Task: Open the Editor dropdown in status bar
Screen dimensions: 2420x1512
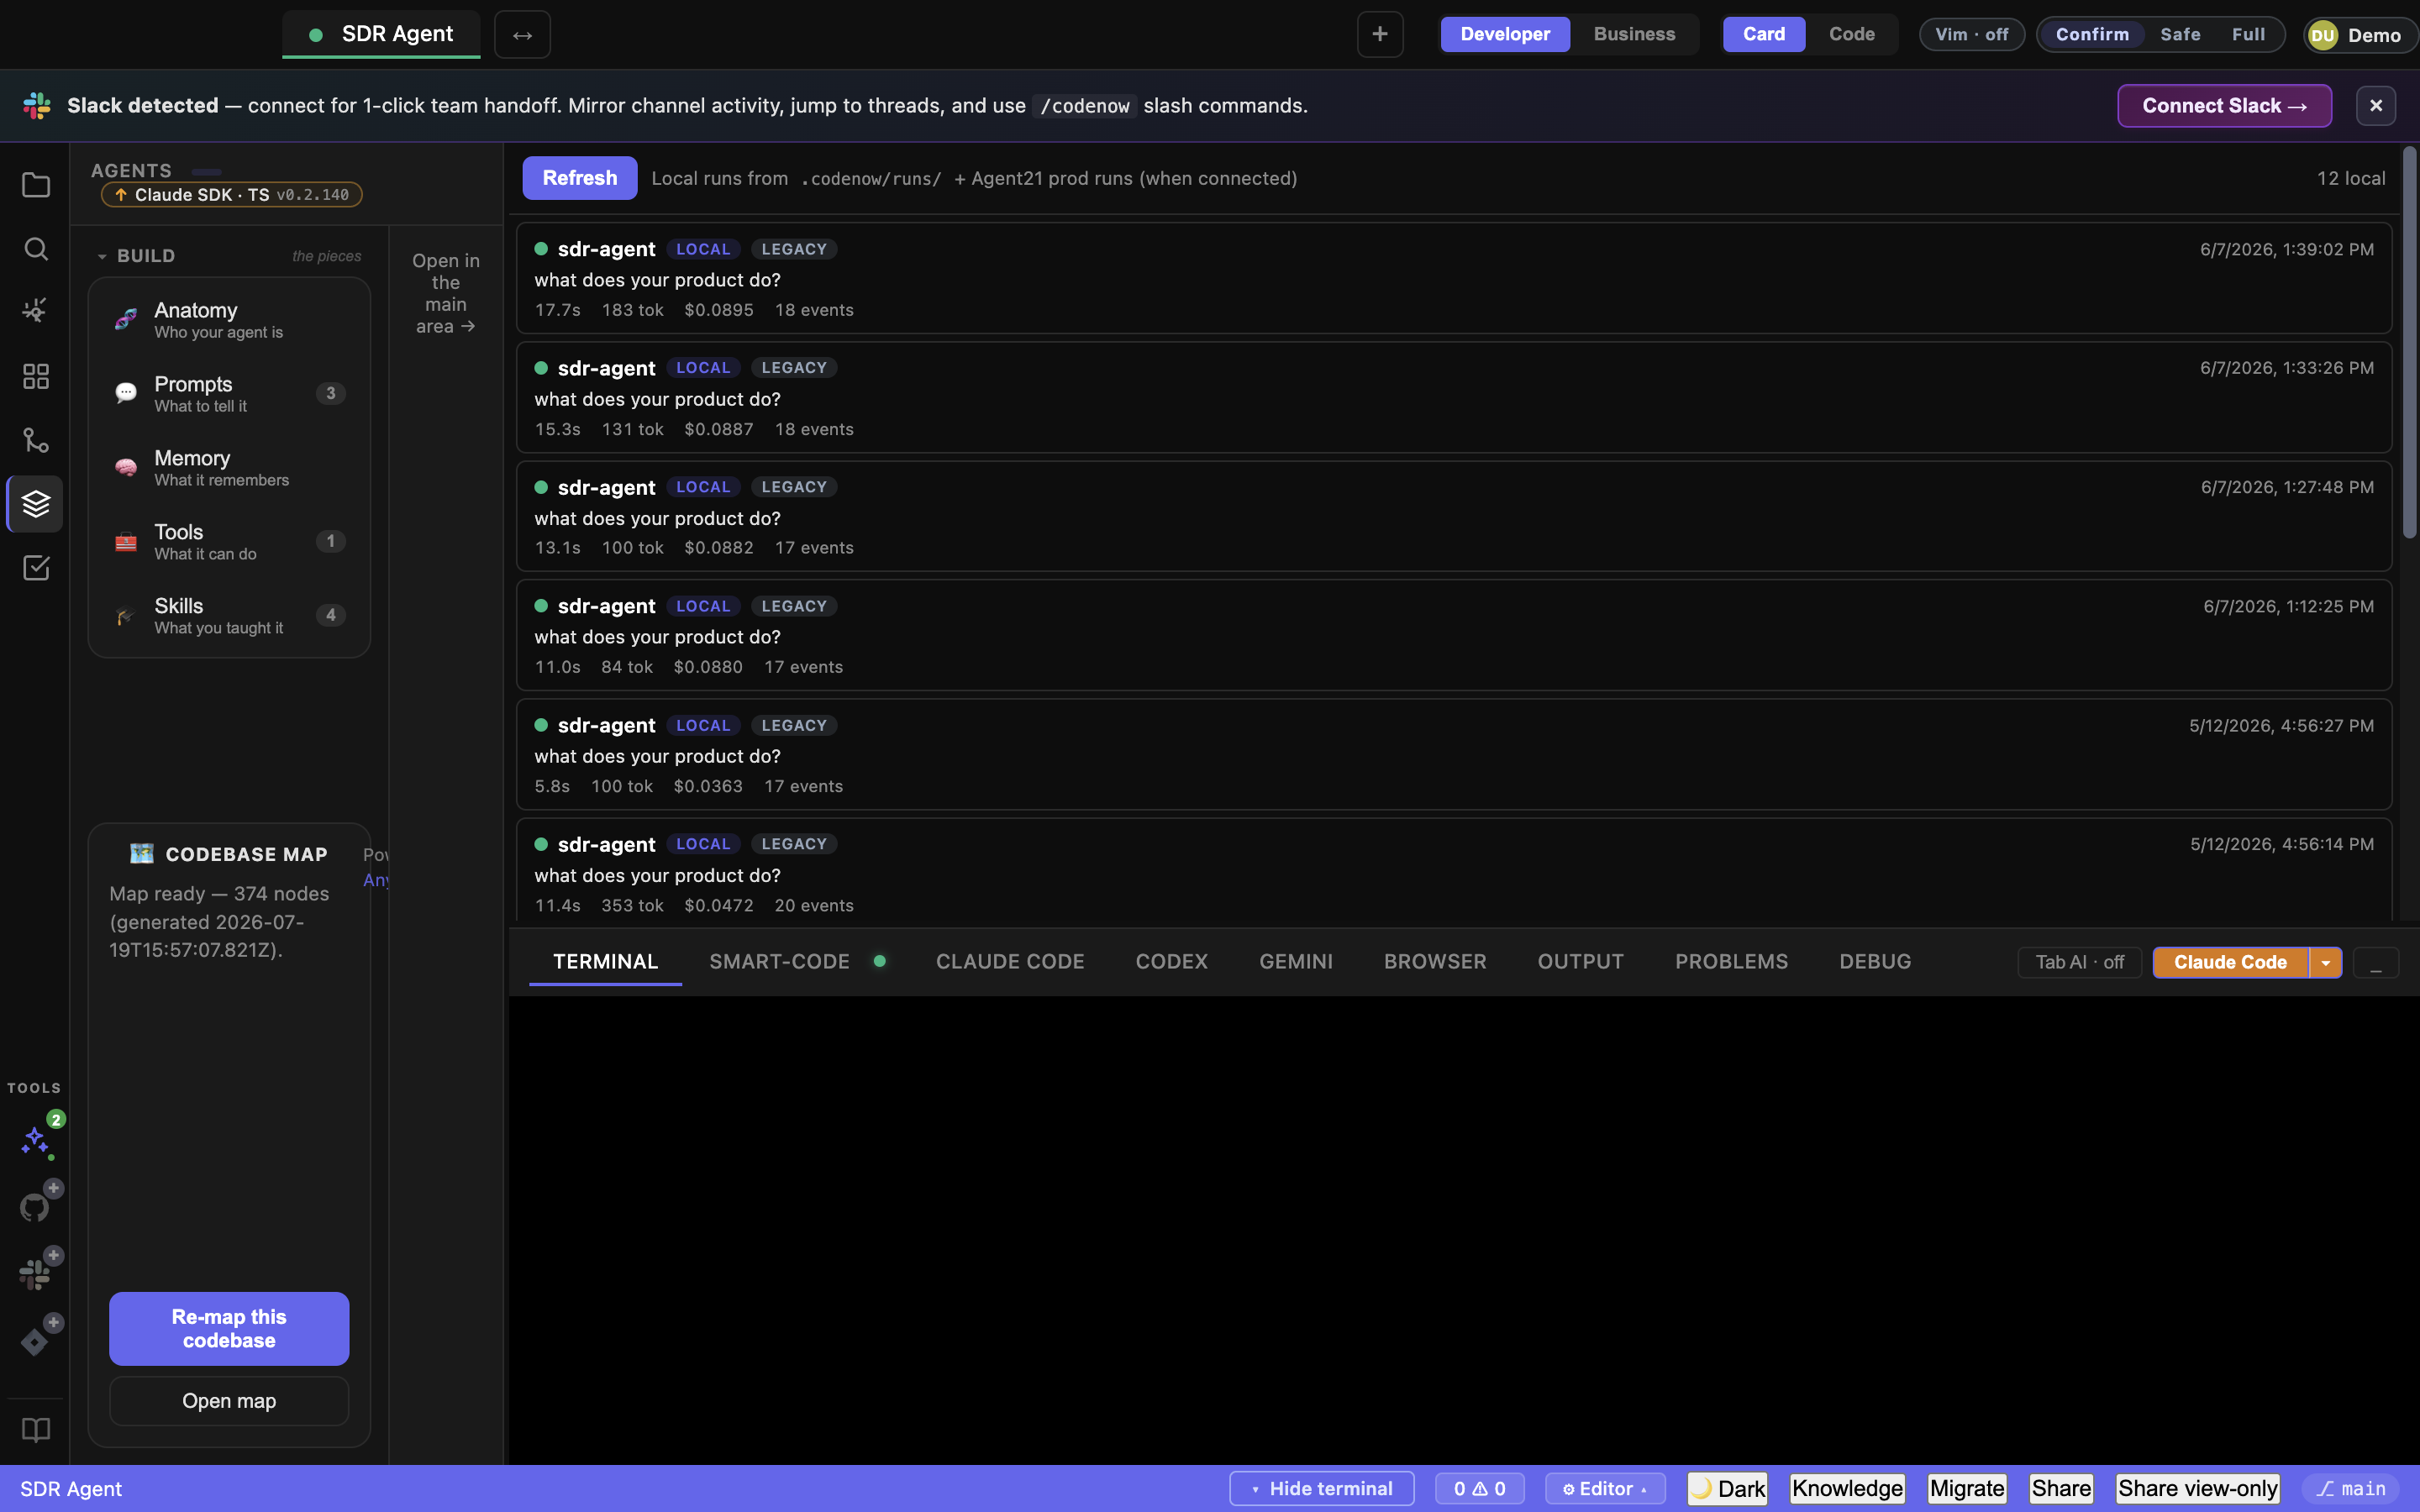Action: coord(1605,1488)
